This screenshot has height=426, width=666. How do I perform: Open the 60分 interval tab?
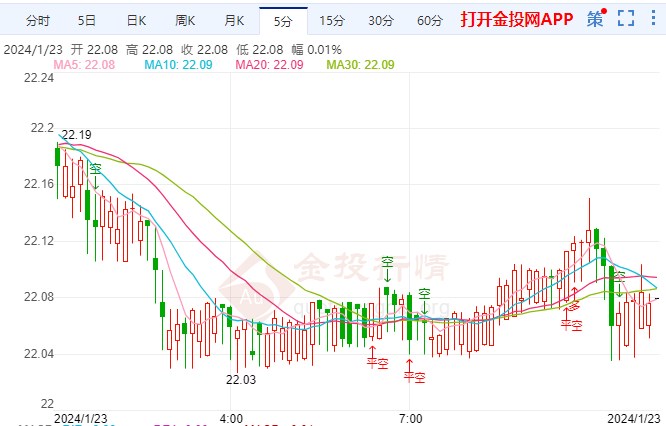(430, 20)
